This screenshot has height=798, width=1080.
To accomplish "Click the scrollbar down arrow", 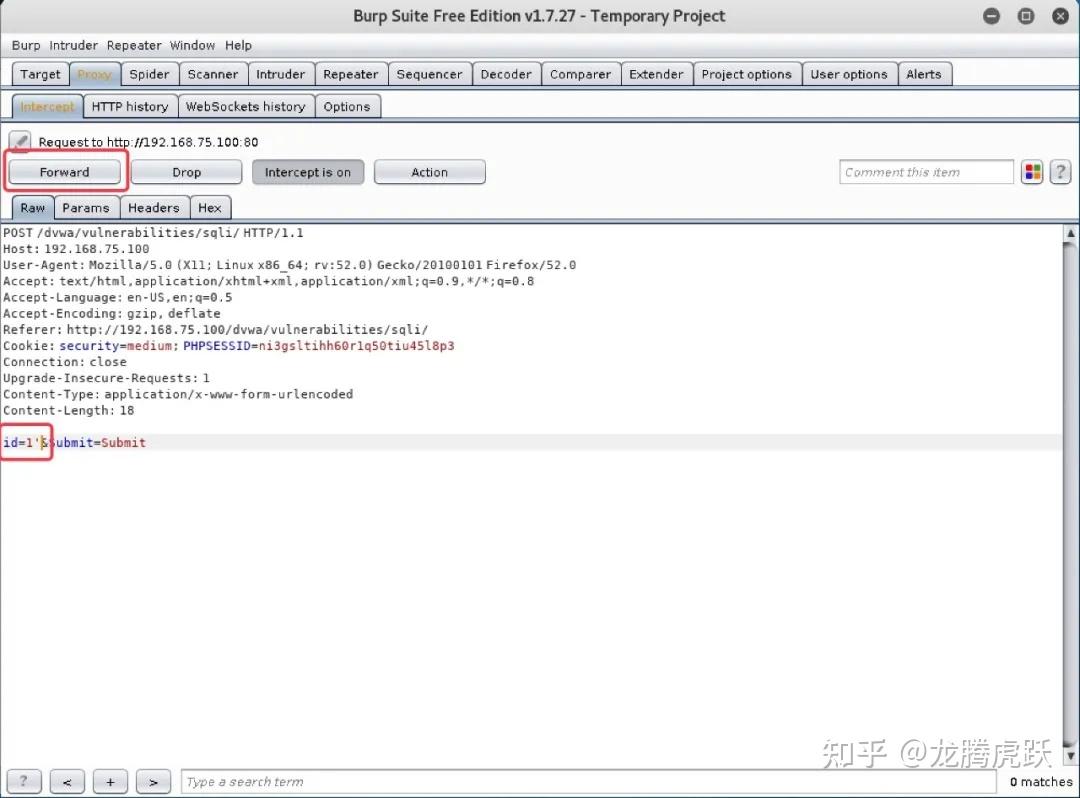I will pos(1070,756).
